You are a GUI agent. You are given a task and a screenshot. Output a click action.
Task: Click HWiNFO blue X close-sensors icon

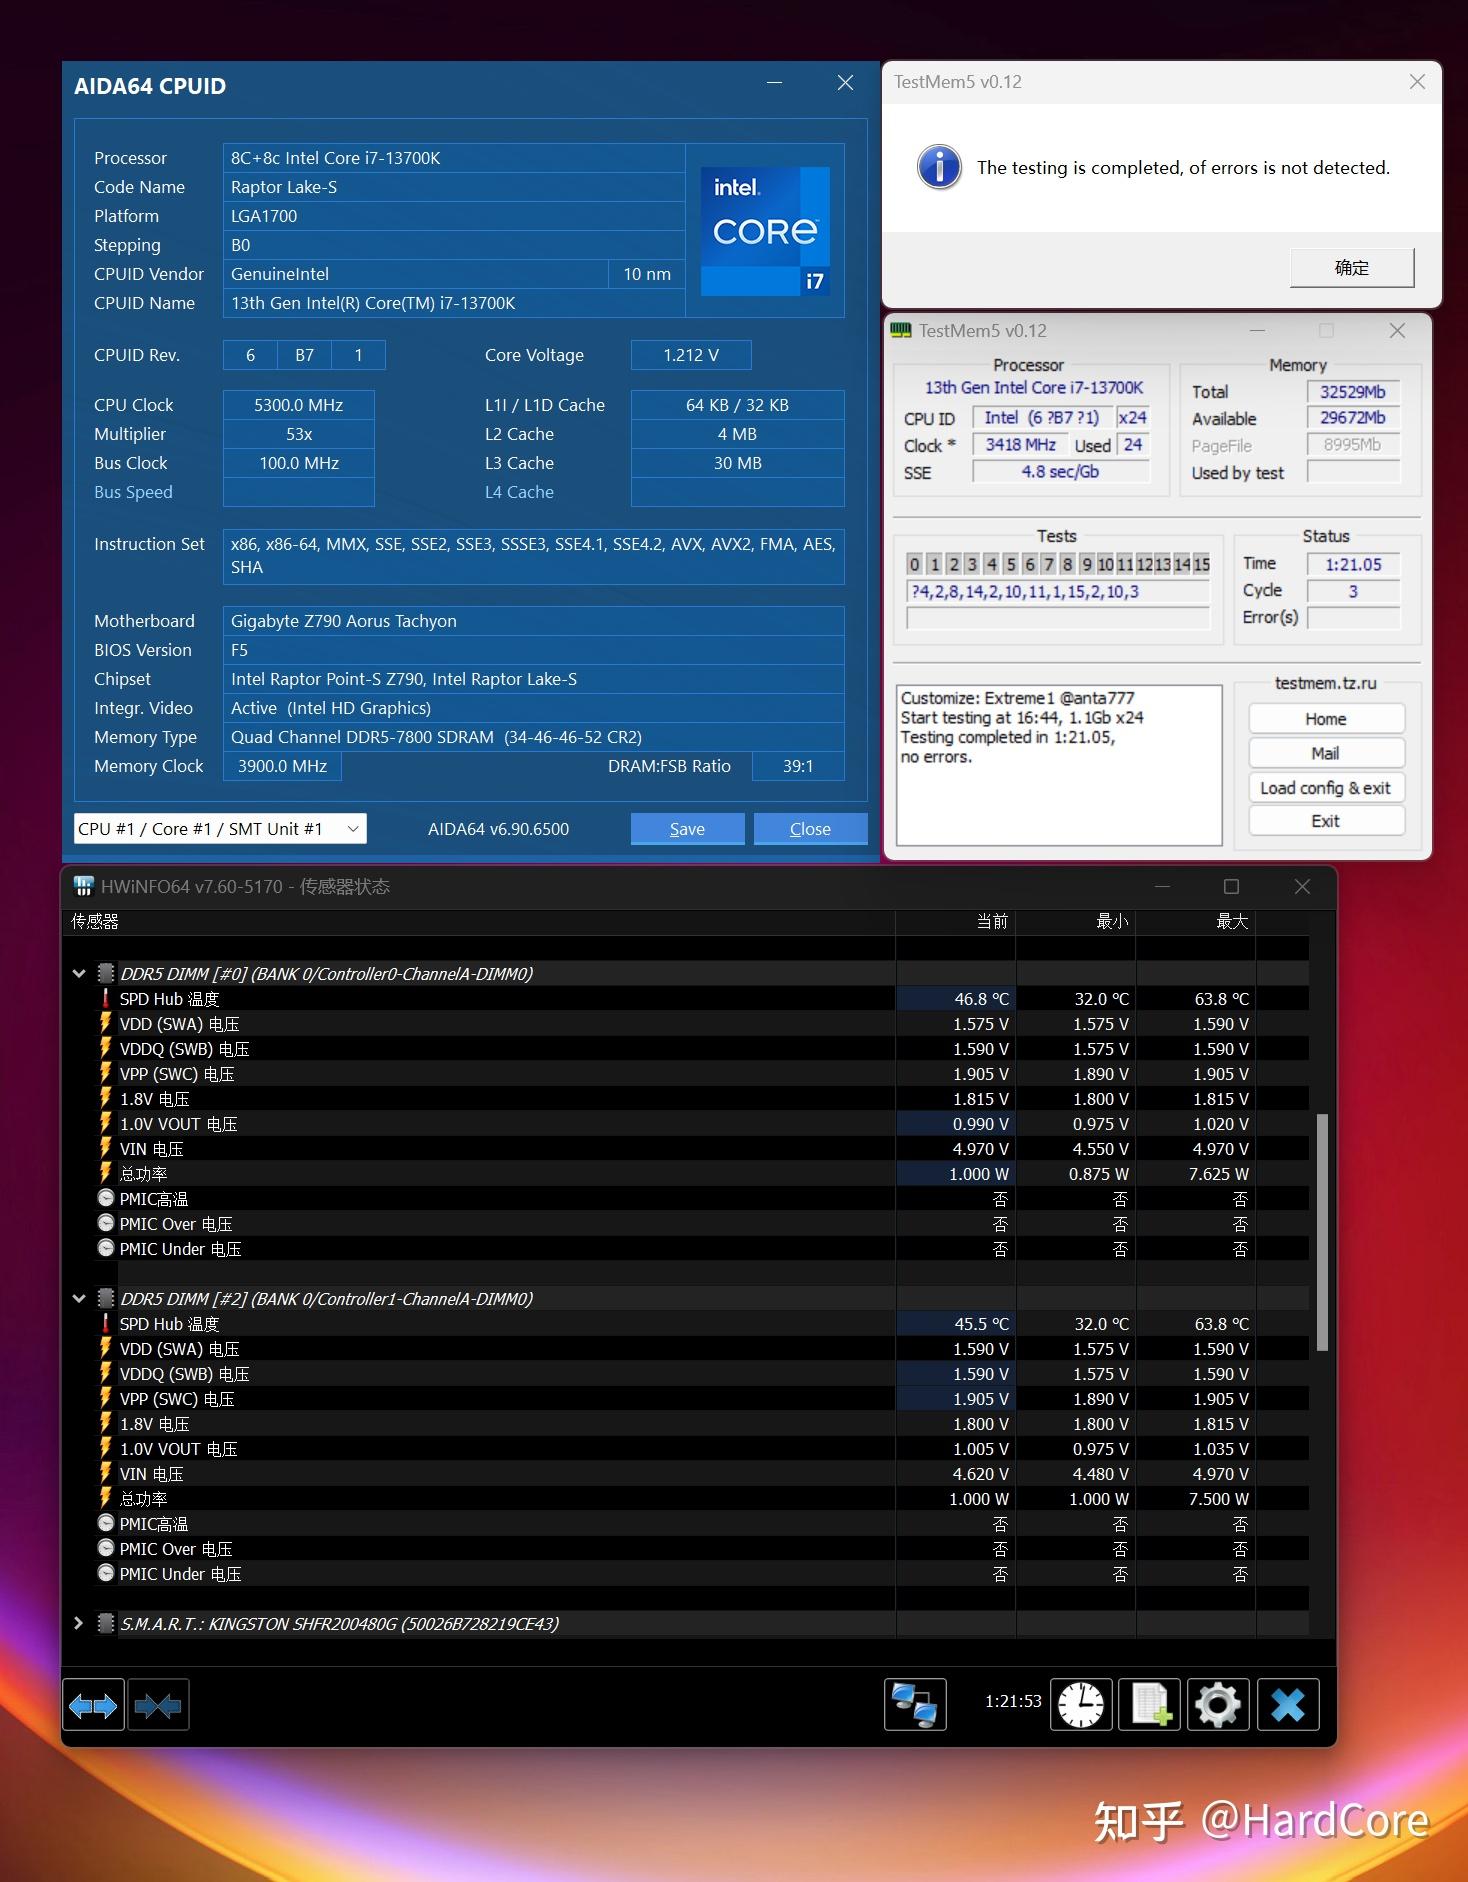point(1288,1704)
